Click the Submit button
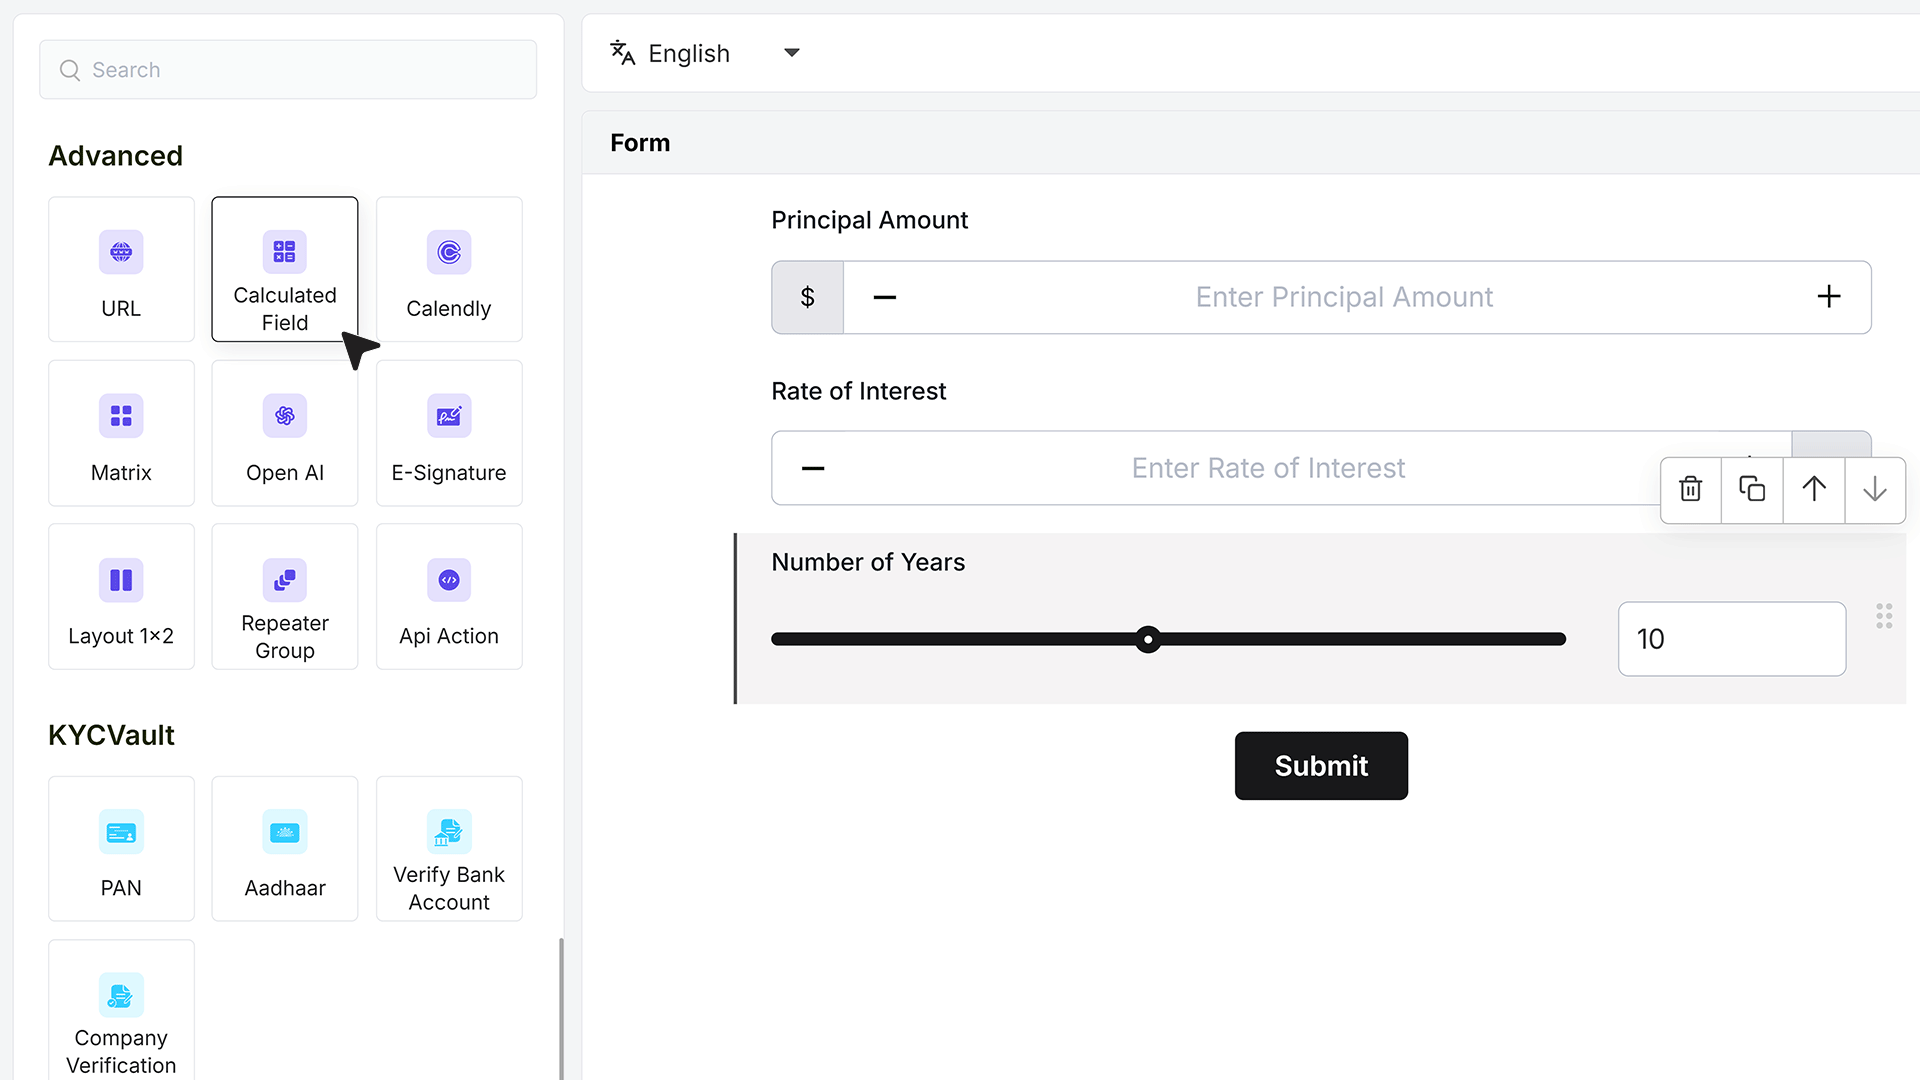The width and height of the screenshot is (1920, 1080). point(1321,766)
